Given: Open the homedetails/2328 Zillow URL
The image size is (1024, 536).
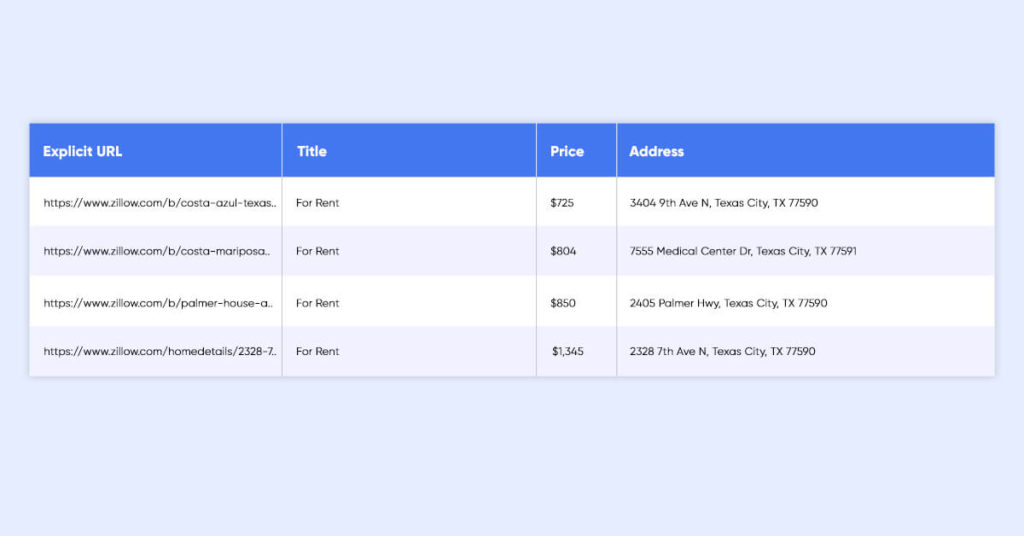Looking at the screenshot, I should (x=161, y=351).
